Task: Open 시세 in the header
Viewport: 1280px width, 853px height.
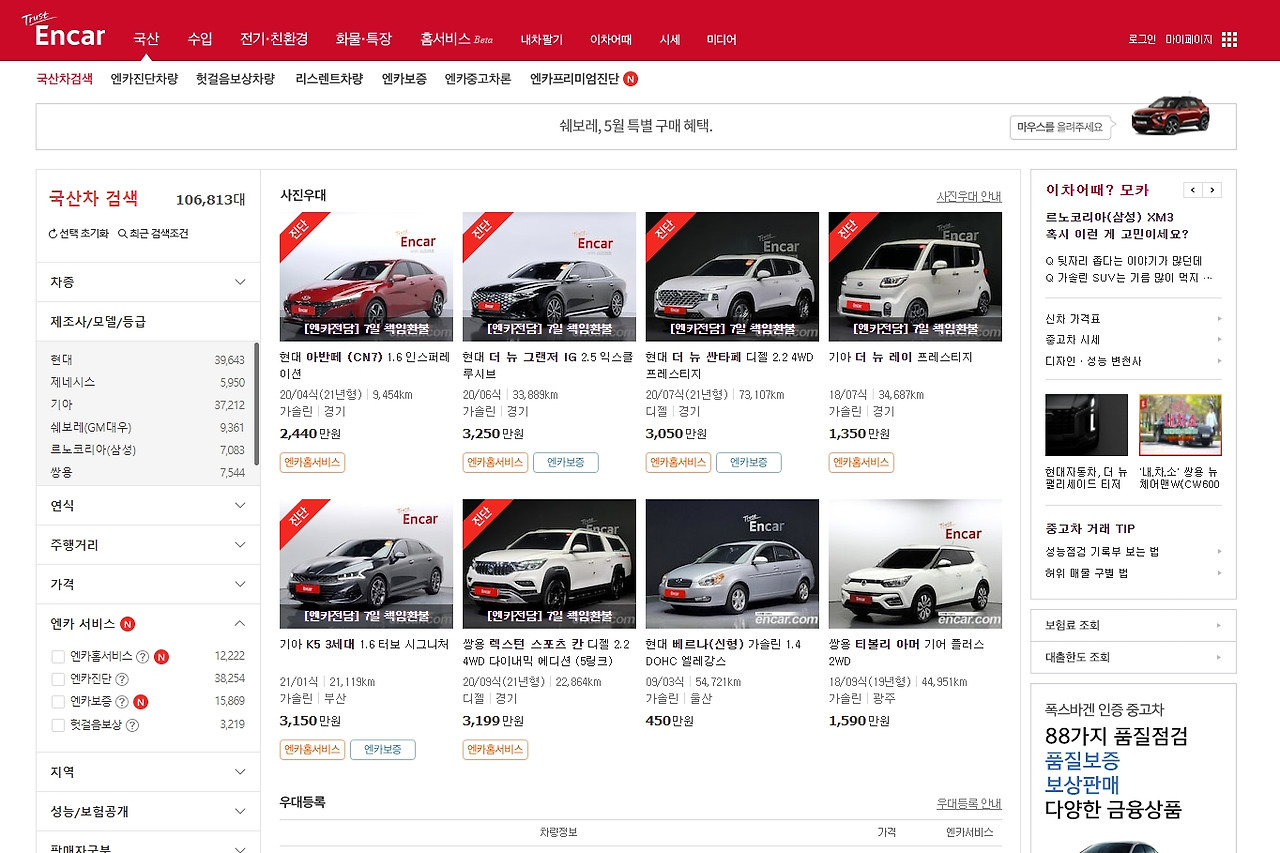Action: [x=670, y=40]
